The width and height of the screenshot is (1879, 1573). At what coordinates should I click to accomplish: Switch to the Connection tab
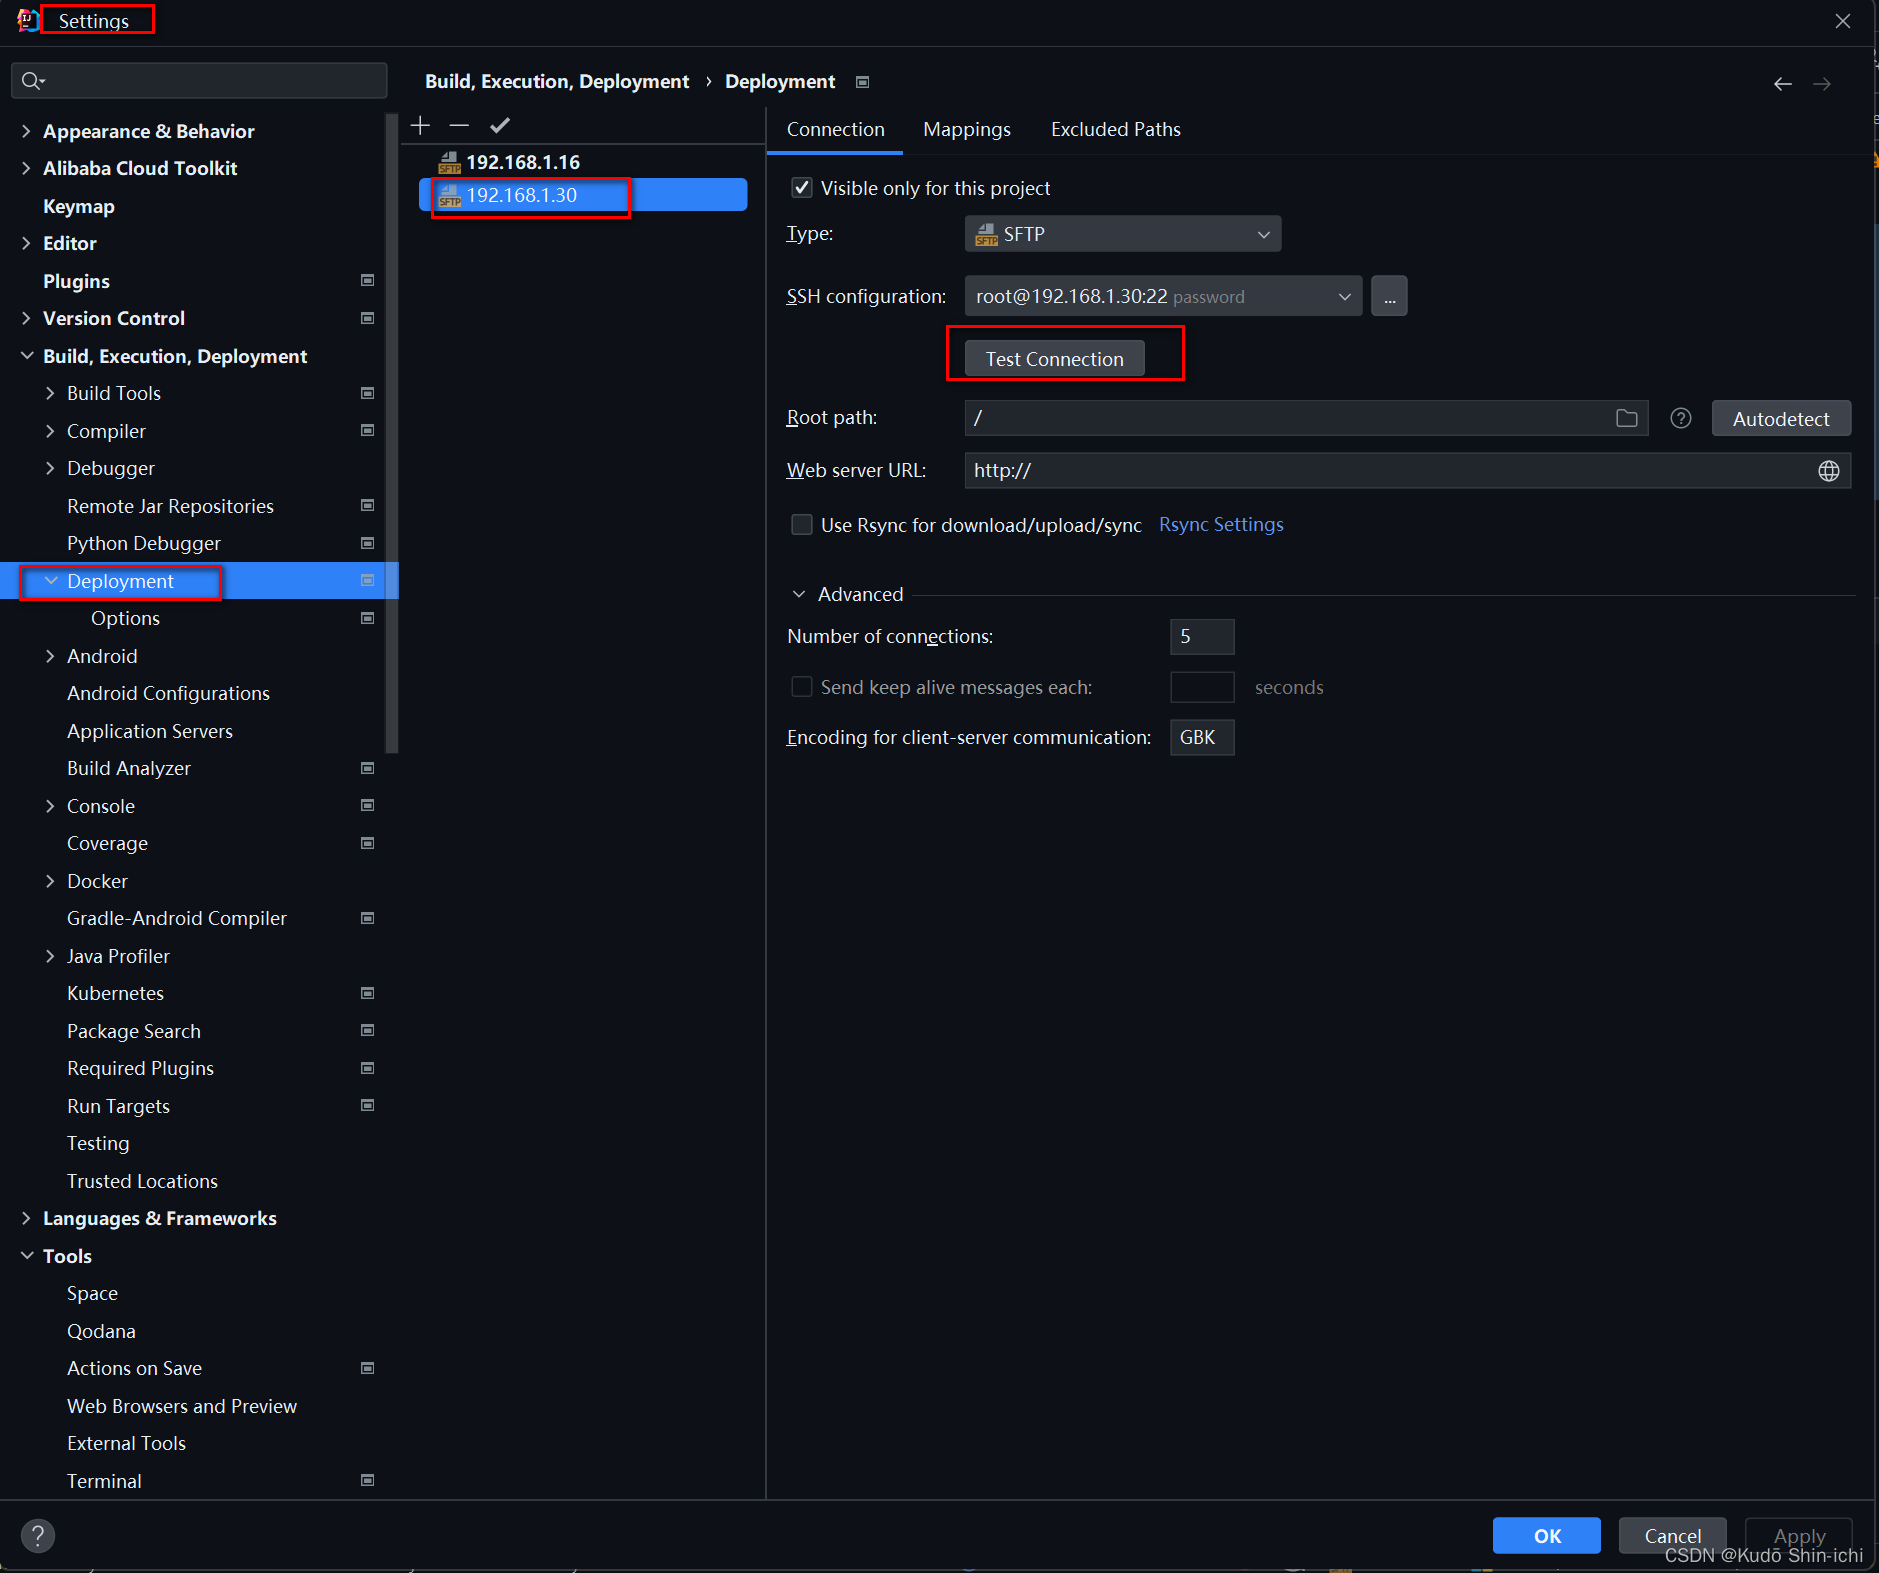point(835,130)
